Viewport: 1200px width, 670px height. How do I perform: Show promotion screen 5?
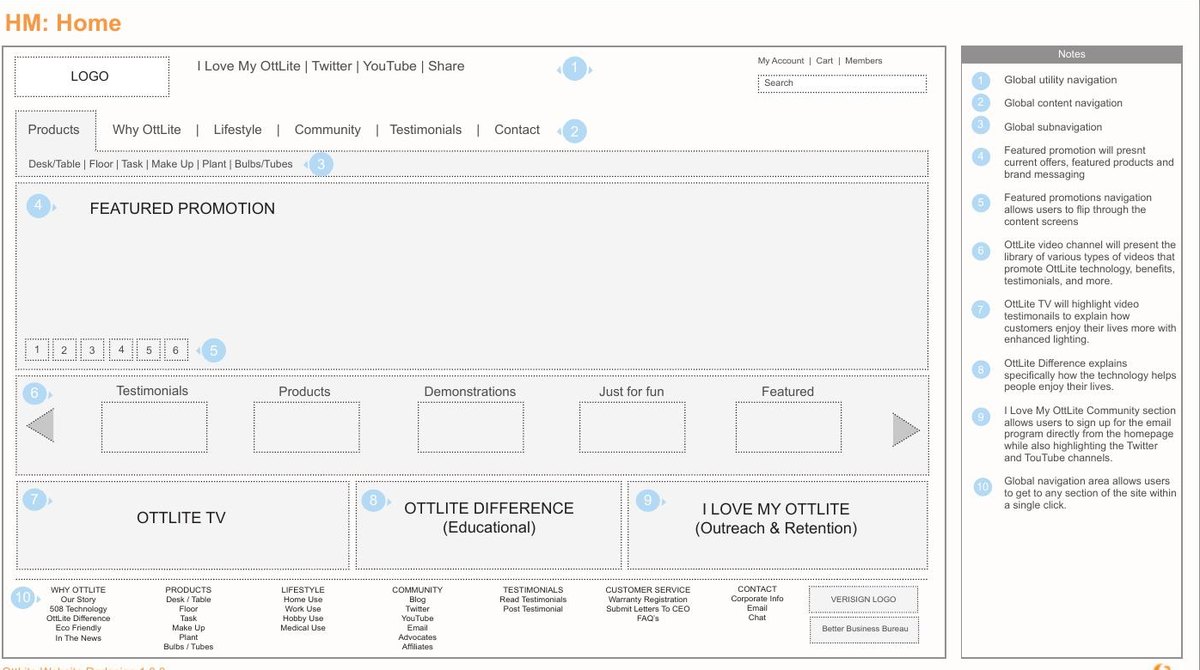(149, 350)
